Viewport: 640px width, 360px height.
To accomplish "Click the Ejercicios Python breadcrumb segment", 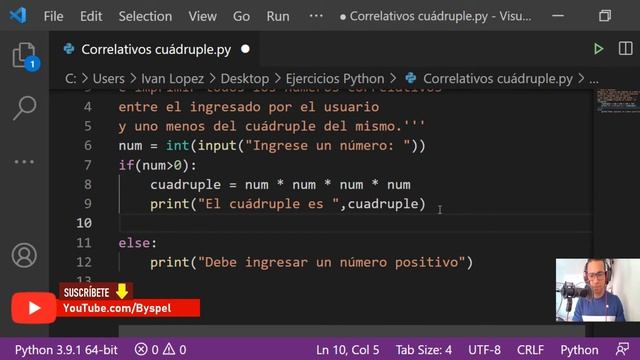I will [335, 78].
